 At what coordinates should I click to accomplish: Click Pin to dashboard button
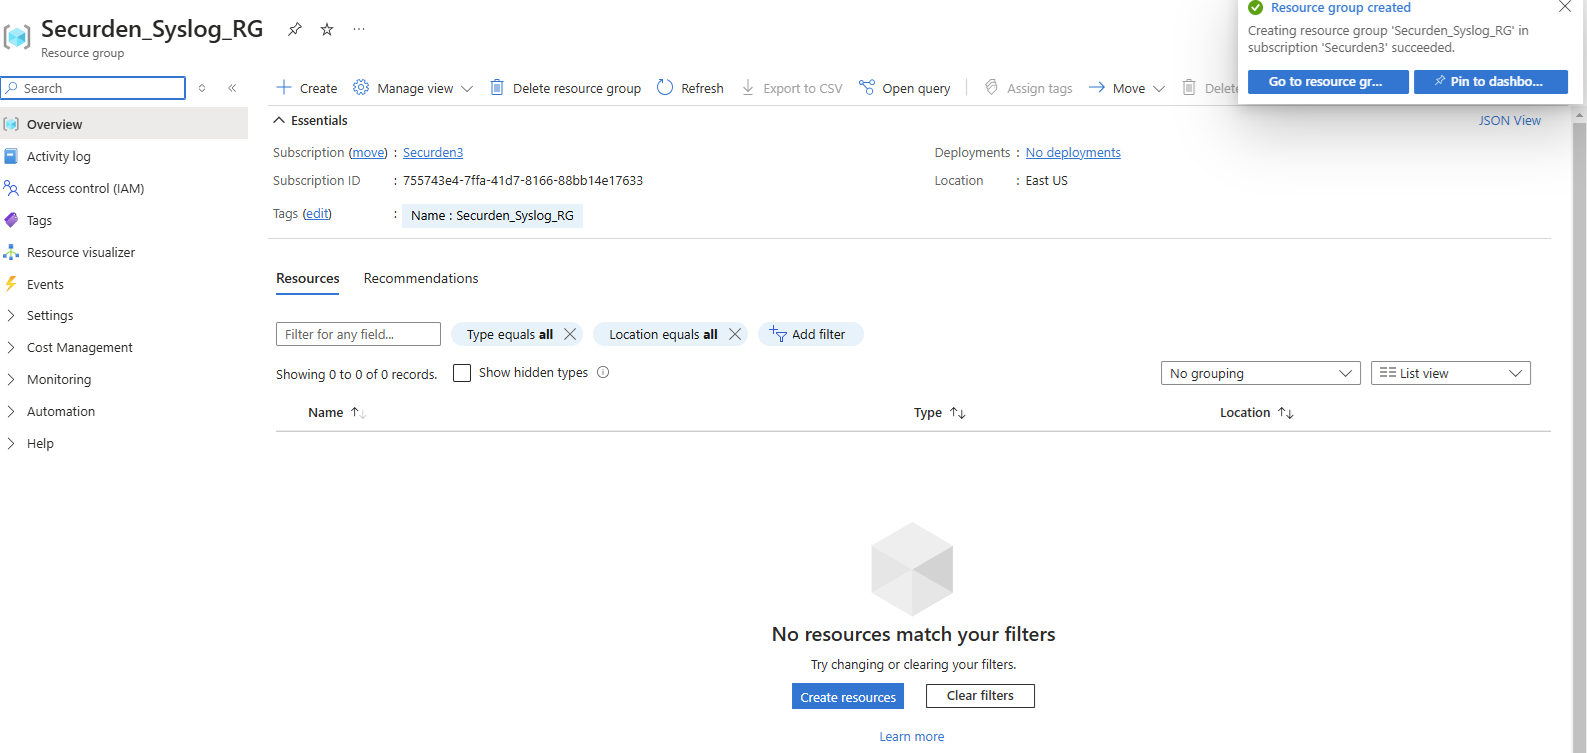point(1491,81)
